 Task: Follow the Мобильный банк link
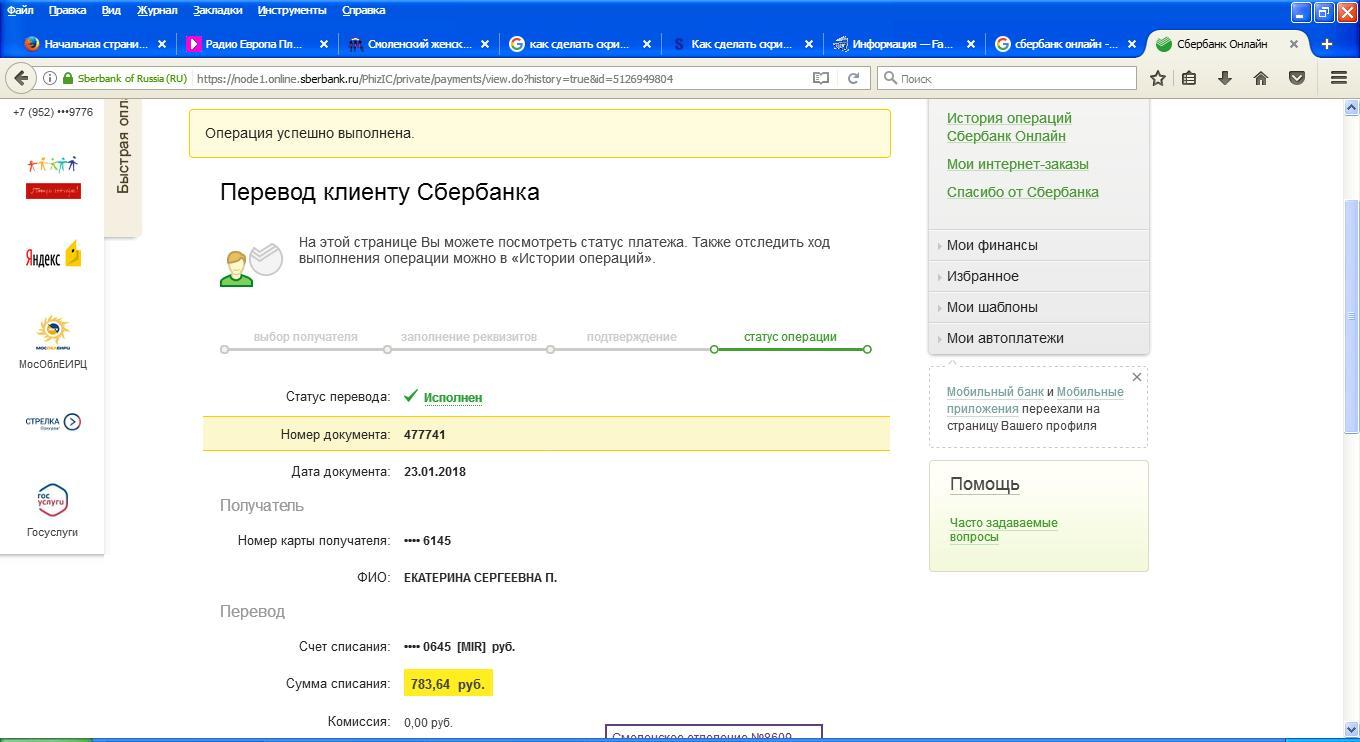point(995,392)
